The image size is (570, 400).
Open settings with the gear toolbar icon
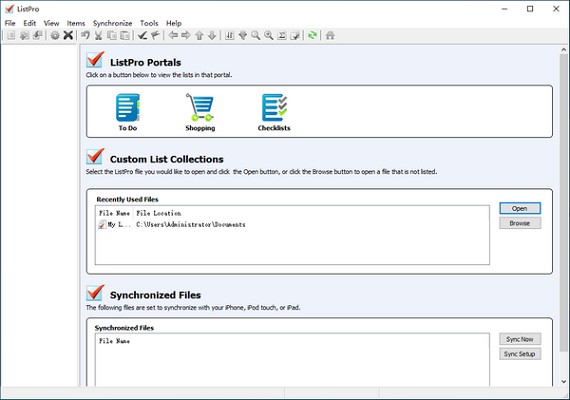(55, 35)
